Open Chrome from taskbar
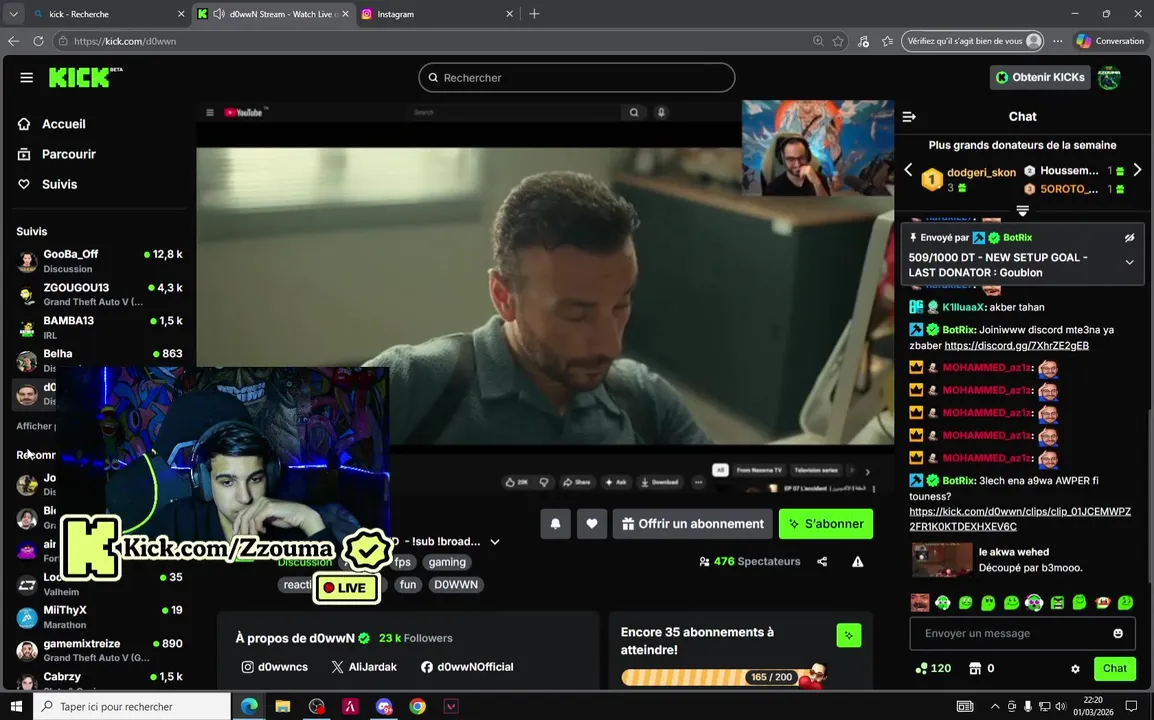This screenshot has height=720, width=1154. pos(417,707)
